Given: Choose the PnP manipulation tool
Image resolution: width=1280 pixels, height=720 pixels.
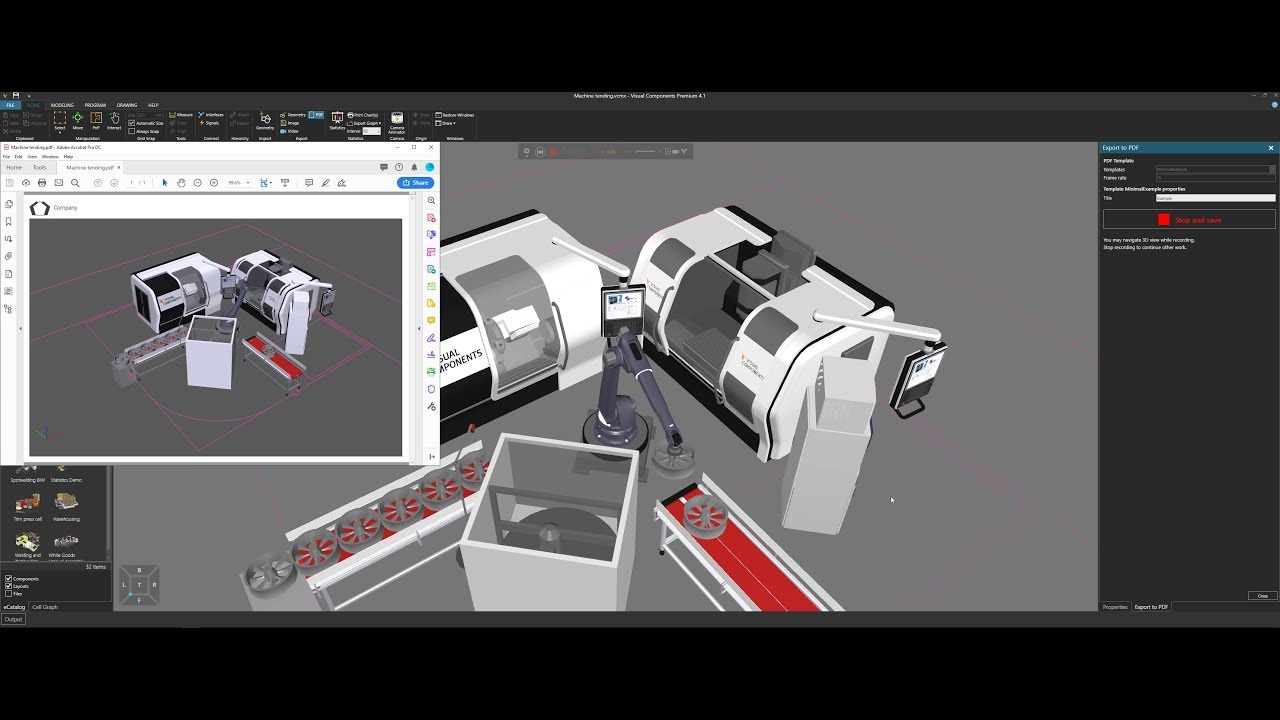Looking at the screenshot, I should 96,121.
